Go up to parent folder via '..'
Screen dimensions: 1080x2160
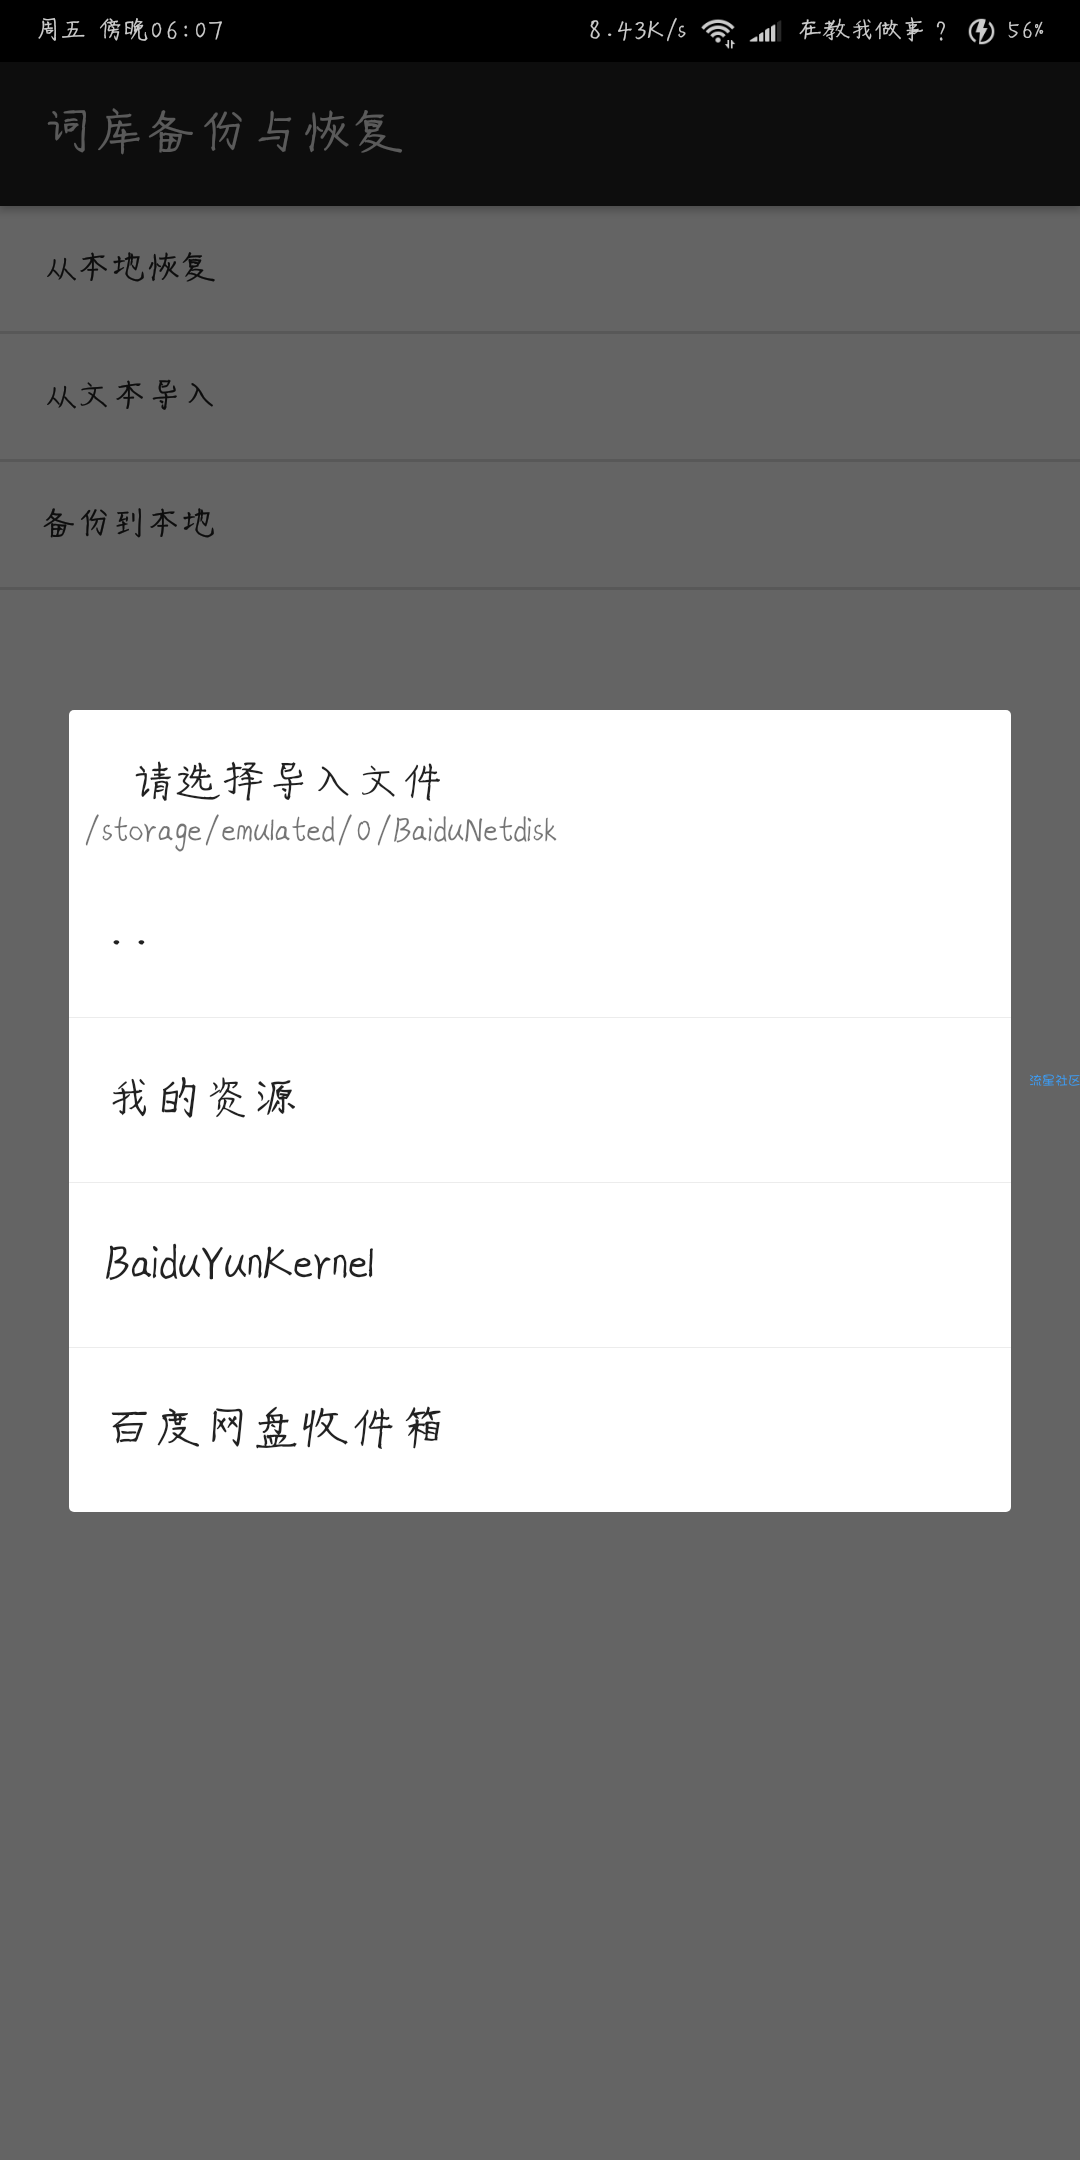point(540,941)
